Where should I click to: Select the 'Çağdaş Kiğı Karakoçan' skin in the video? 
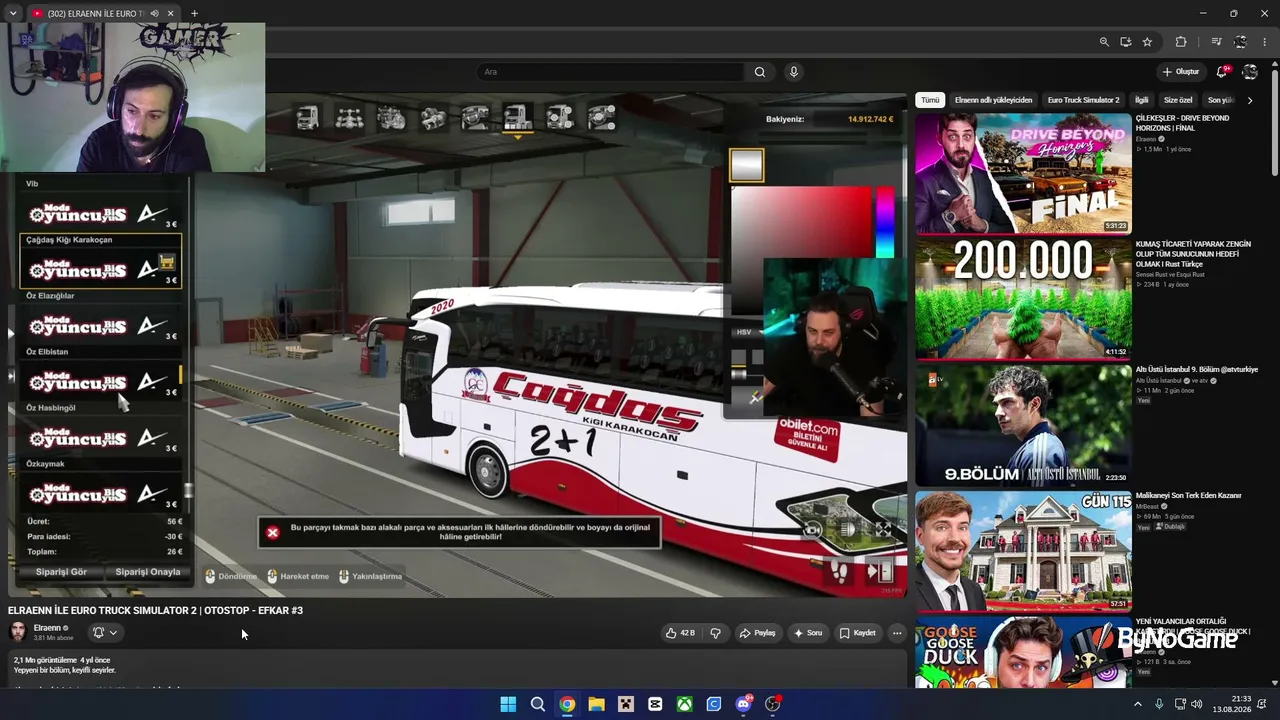point(101,262)
